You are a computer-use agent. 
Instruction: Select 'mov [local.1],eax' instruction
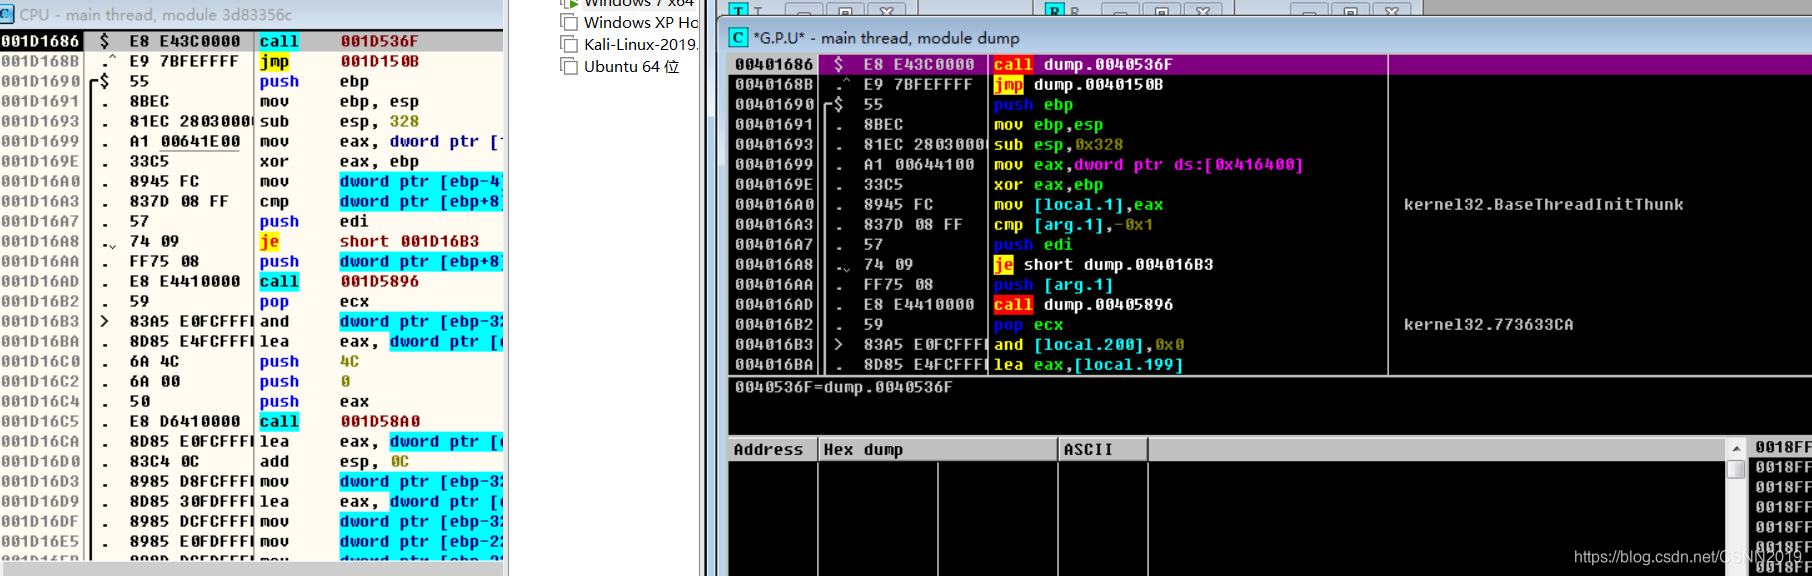tap(1078, 205)
